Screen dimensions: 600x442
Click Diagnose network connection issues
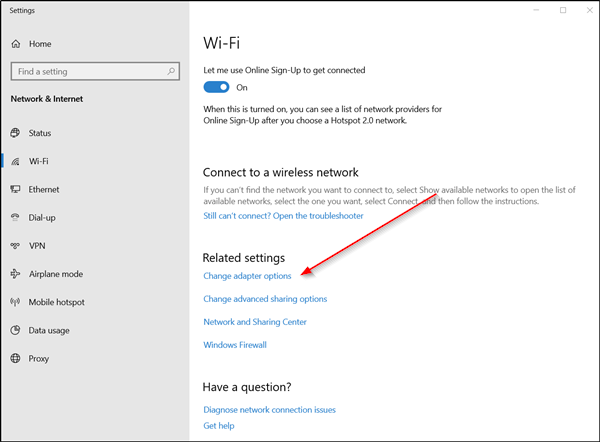pos(269,409)
